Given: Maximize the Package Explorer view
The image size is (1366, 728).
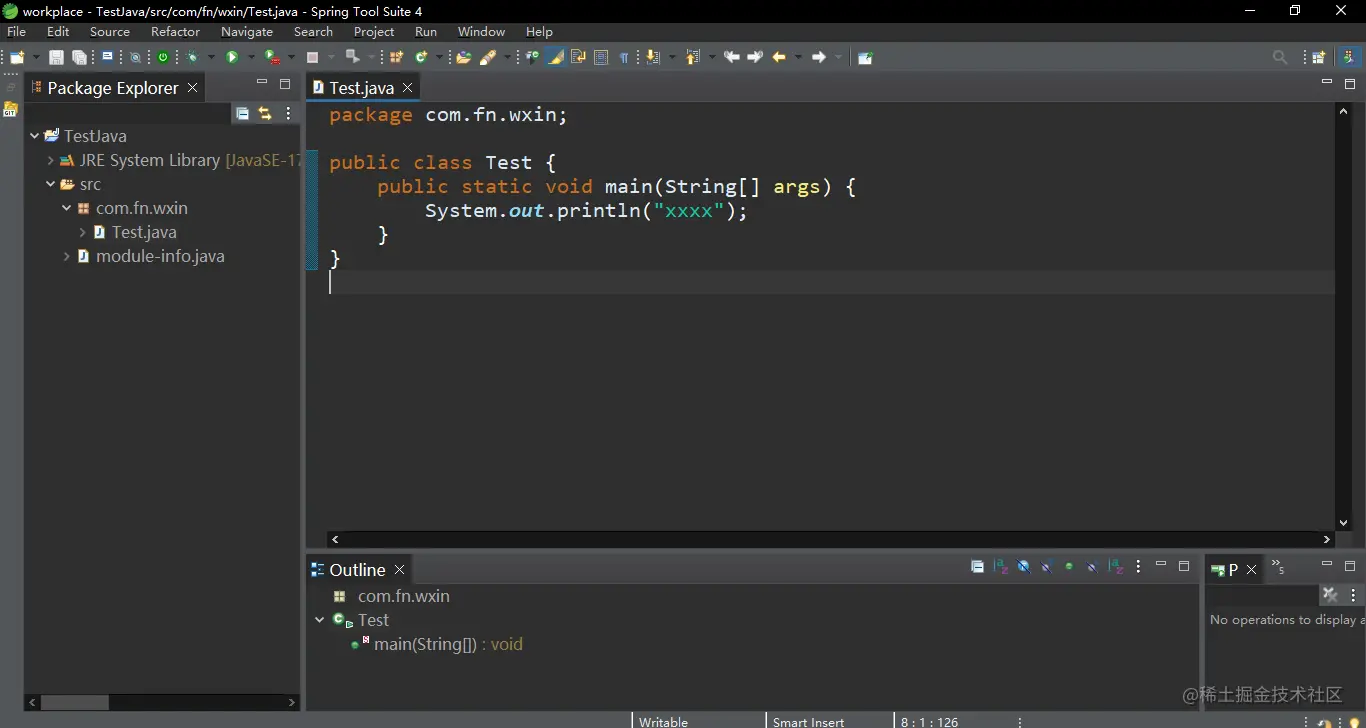Looking at the screenshot, I should tap(285, 84).
